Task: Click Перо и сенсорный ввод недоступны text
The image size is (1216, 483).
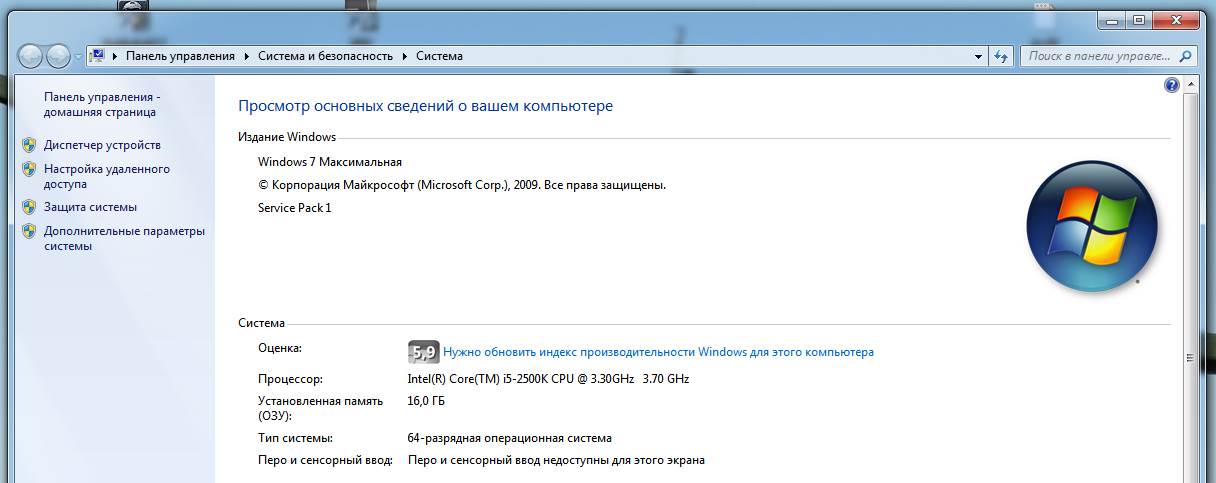Action: point(556,460)
